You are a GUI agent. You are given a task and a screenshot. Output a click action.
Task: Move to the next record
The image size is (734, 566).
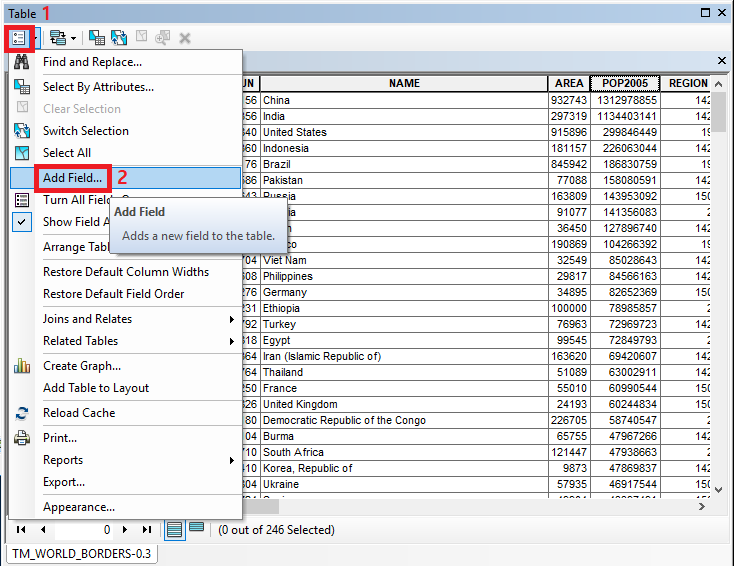point(125,529)
